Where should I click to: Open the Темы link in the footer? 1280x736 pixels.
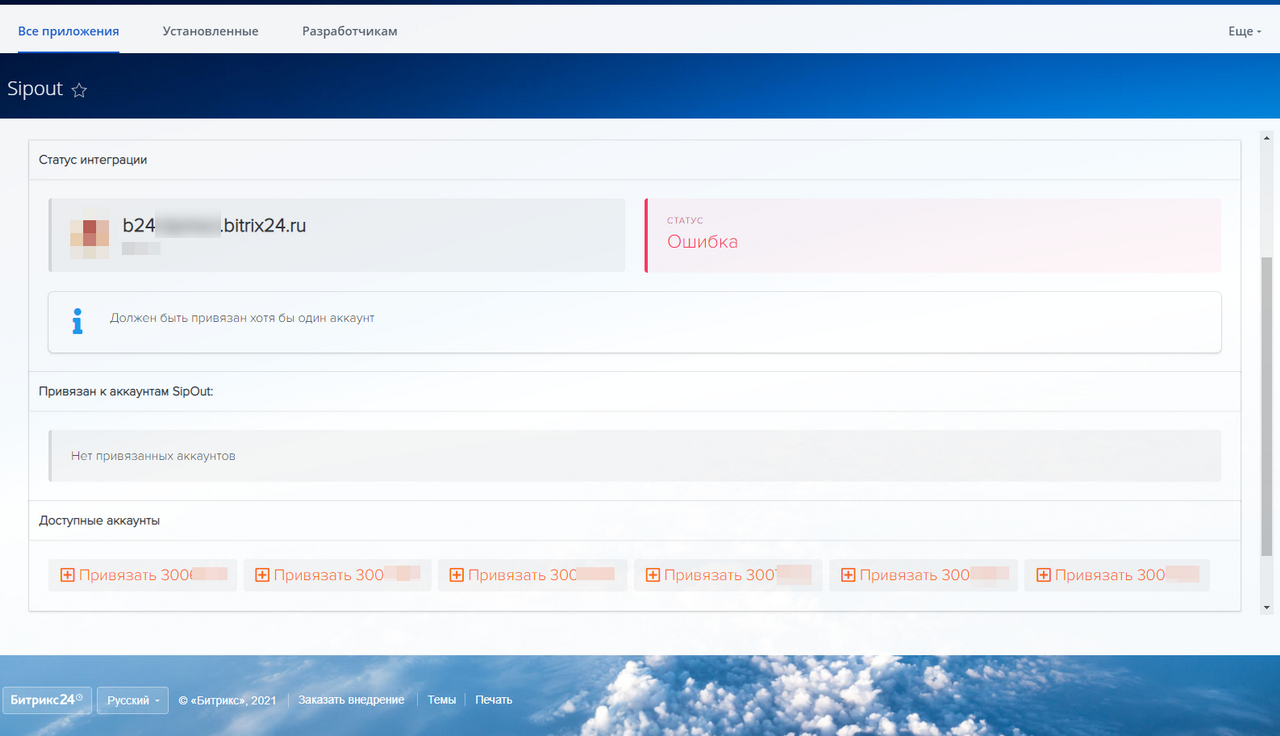pos(441,699)
